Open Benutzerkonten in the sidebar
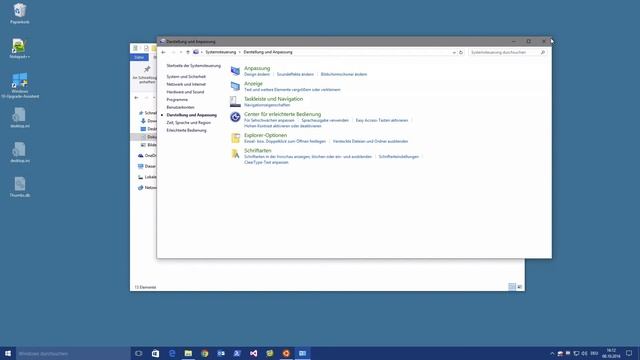This screenshot has width=640, height=360. click(x=180, y=107)
